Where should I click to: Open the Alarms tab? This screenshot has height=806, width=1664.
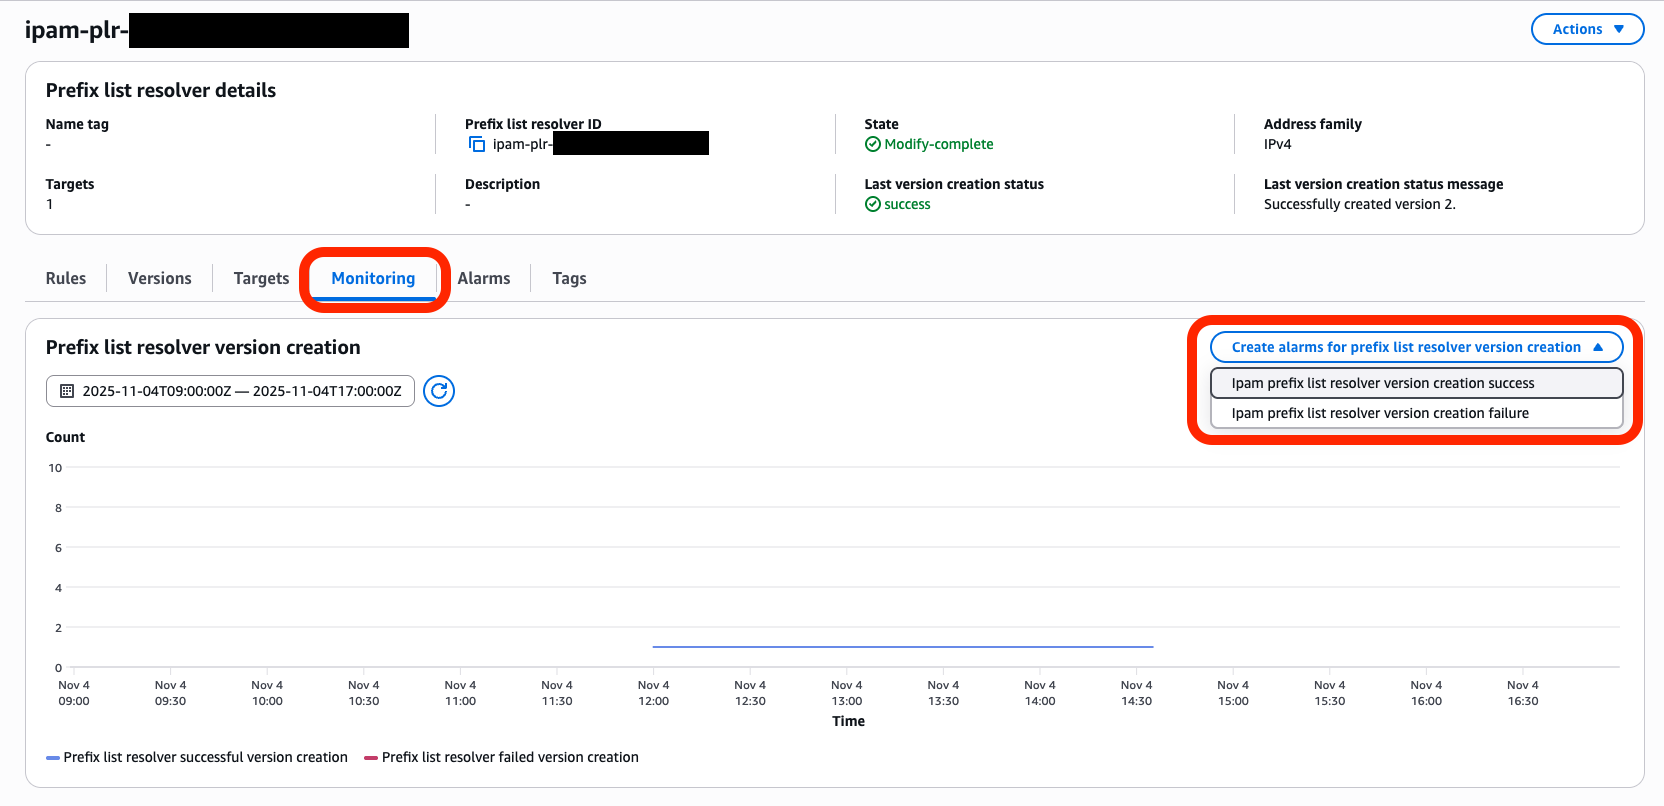pyautogui.click(x=484, y=278)
